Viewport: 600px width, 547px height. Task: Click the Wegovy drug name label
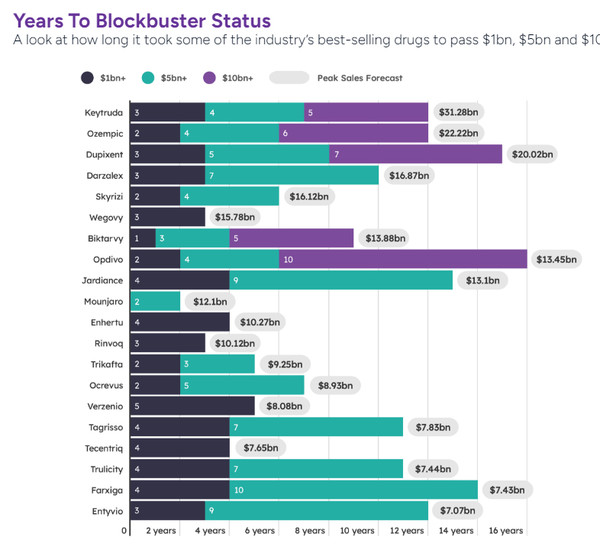[x=105, y=217]
